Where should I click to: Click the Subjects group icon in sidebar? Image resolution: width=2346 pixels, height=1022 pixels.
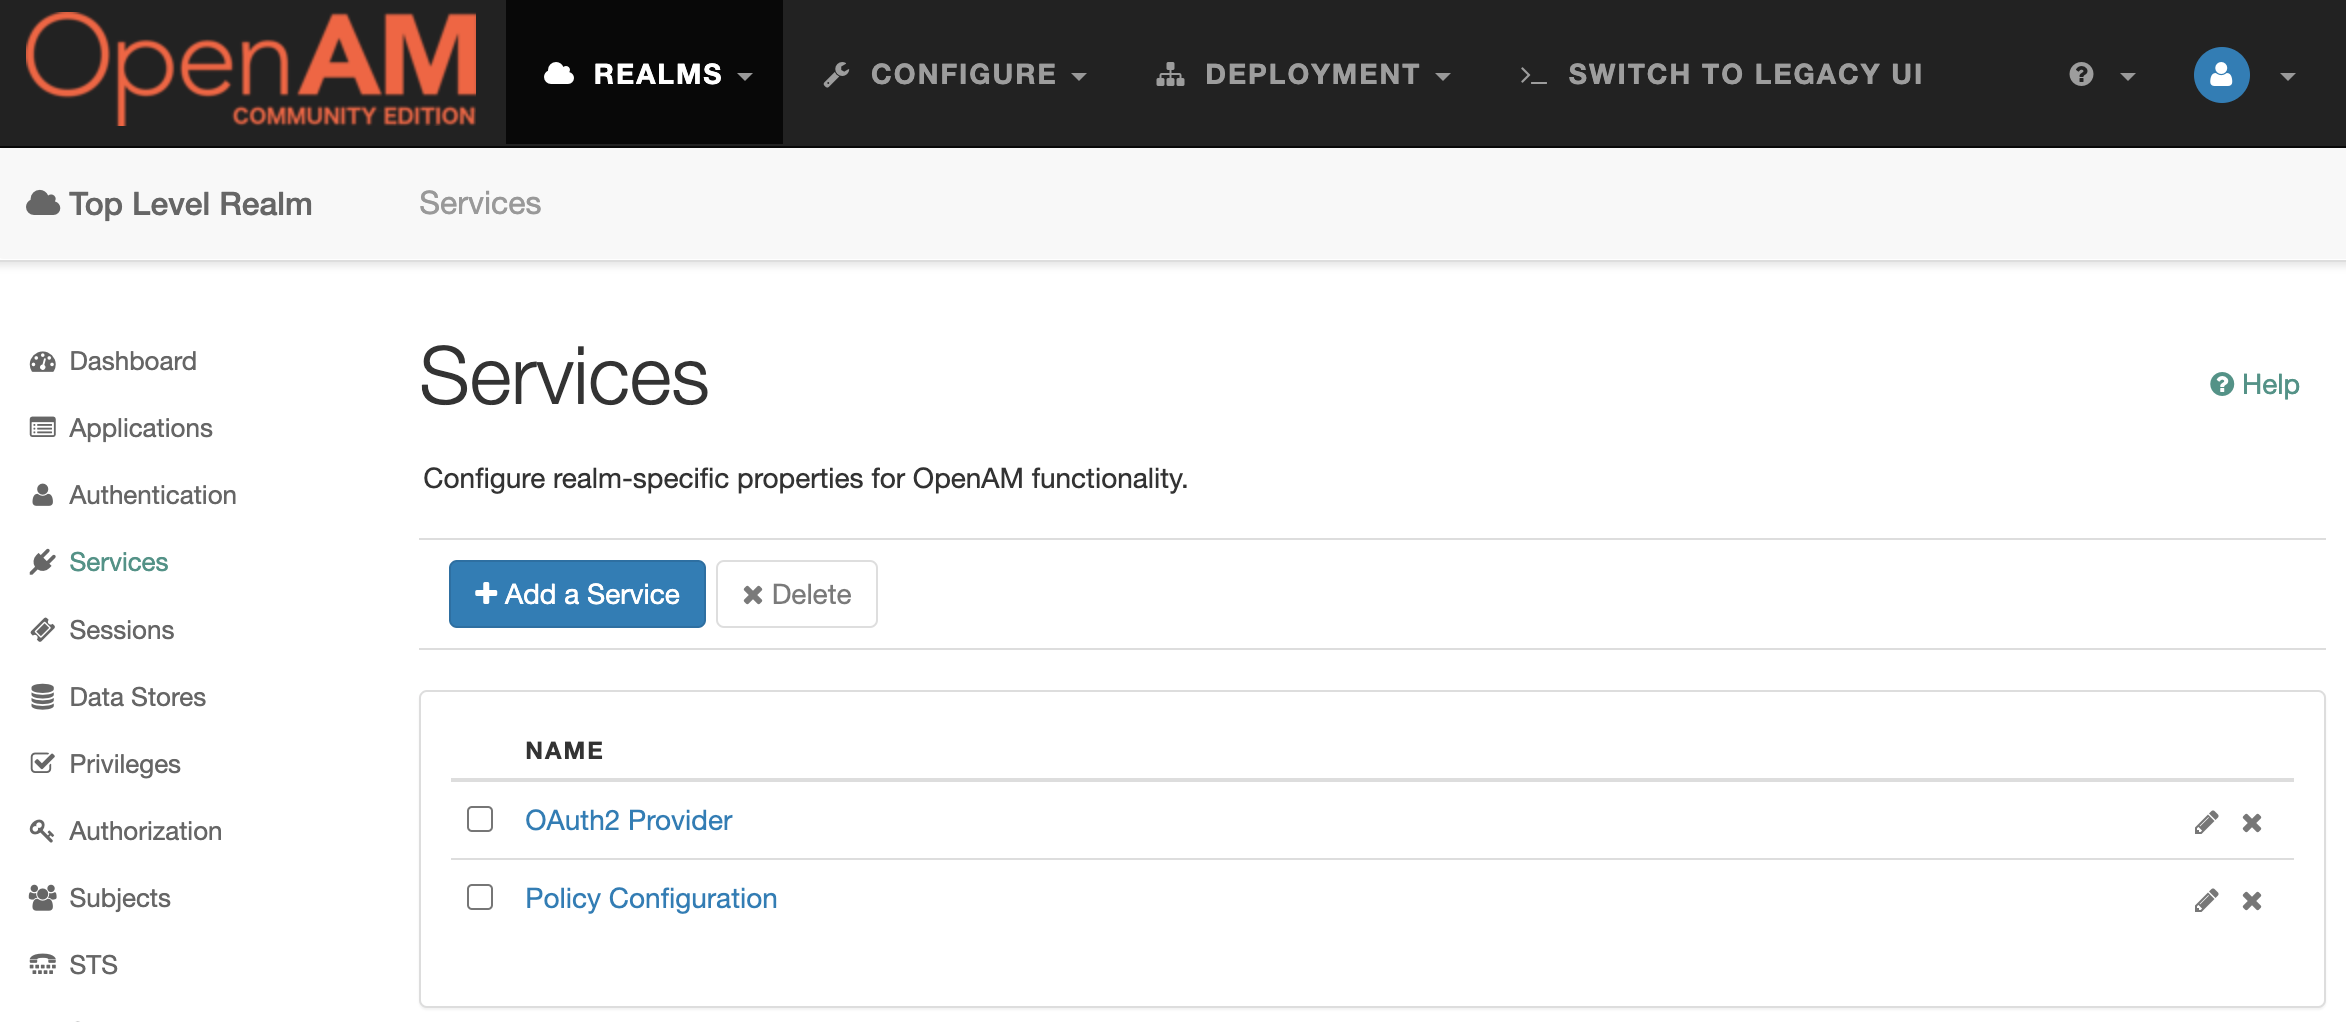[43, 898]
